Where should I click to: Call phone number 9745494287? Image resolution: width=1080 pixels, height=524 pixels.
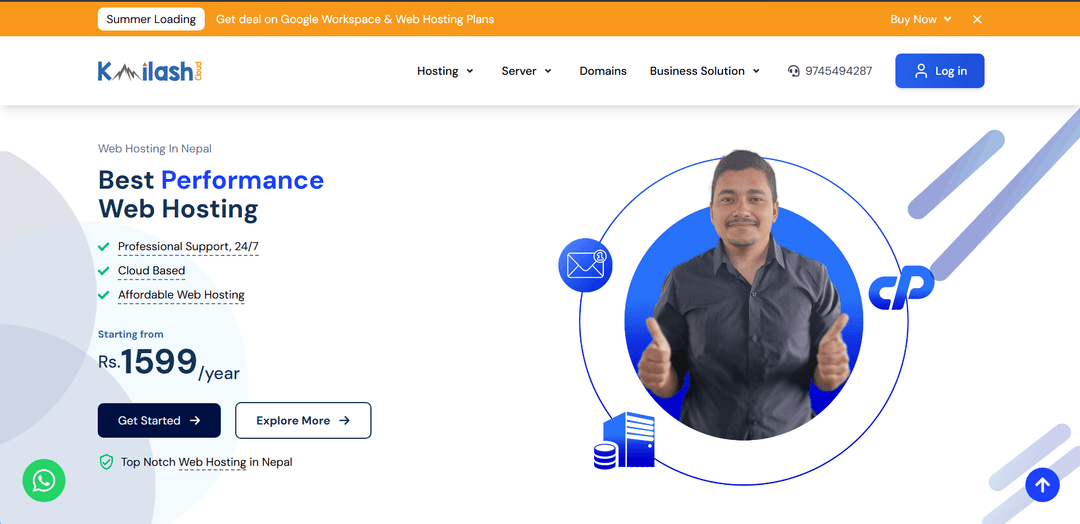pos(838,71)
